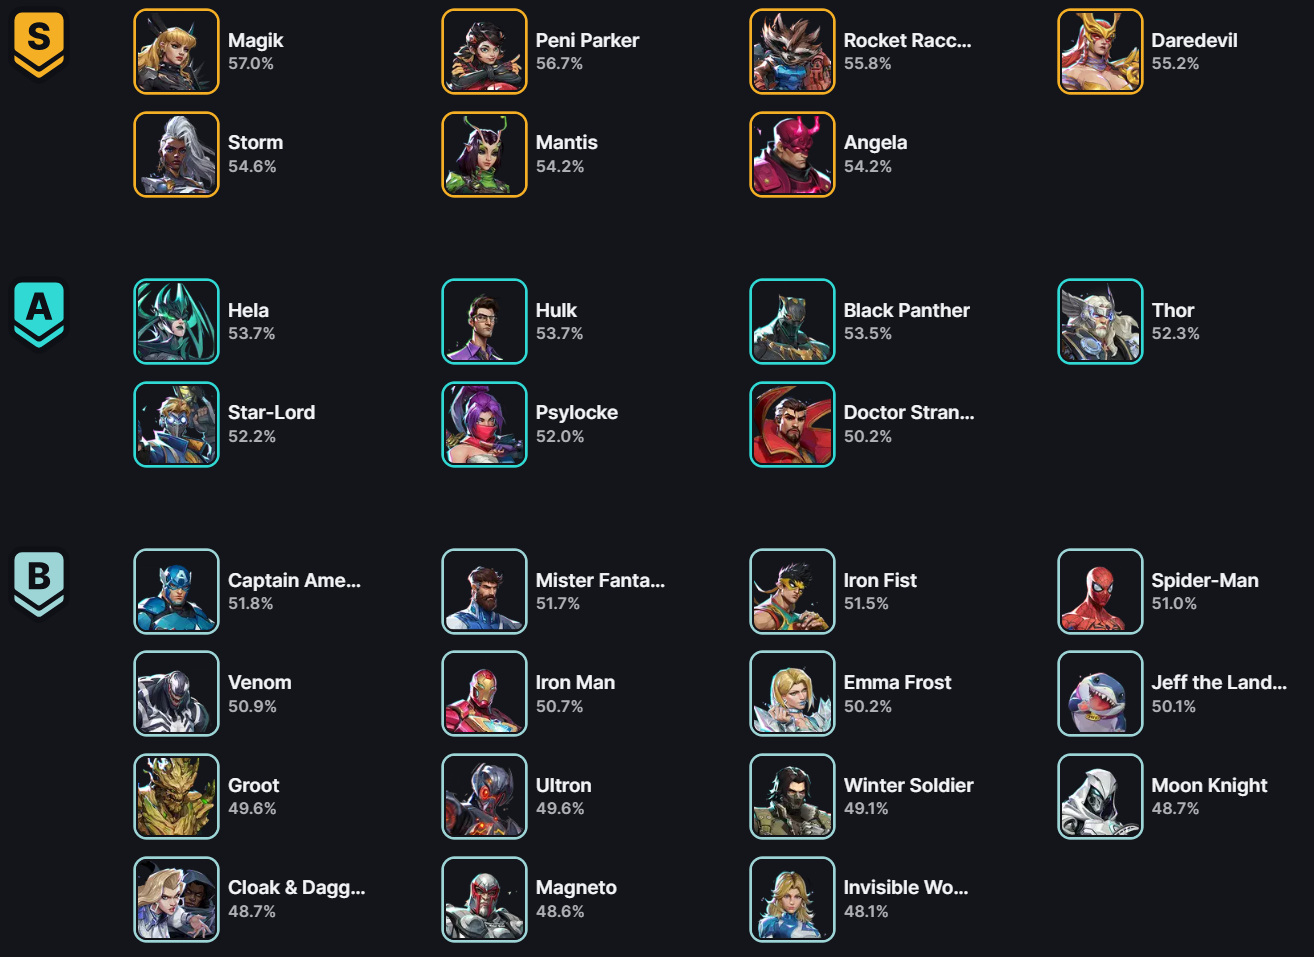Open the Groot hero portrait

tap(176, 796)
